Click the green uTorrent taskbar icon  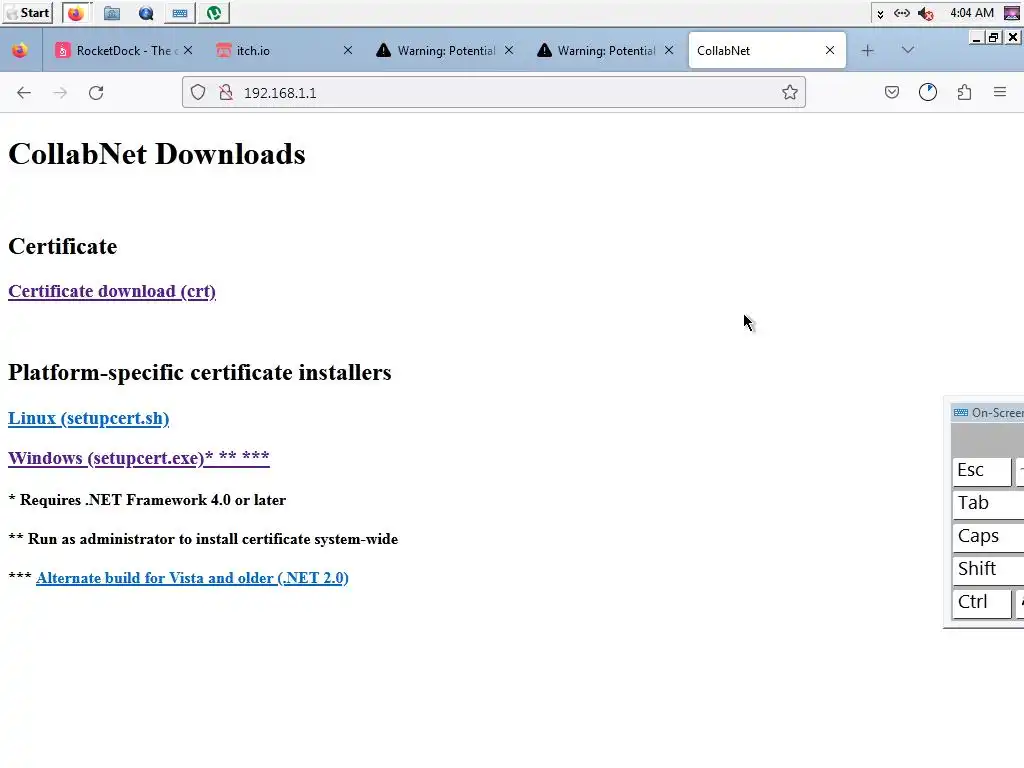point(214,13)
